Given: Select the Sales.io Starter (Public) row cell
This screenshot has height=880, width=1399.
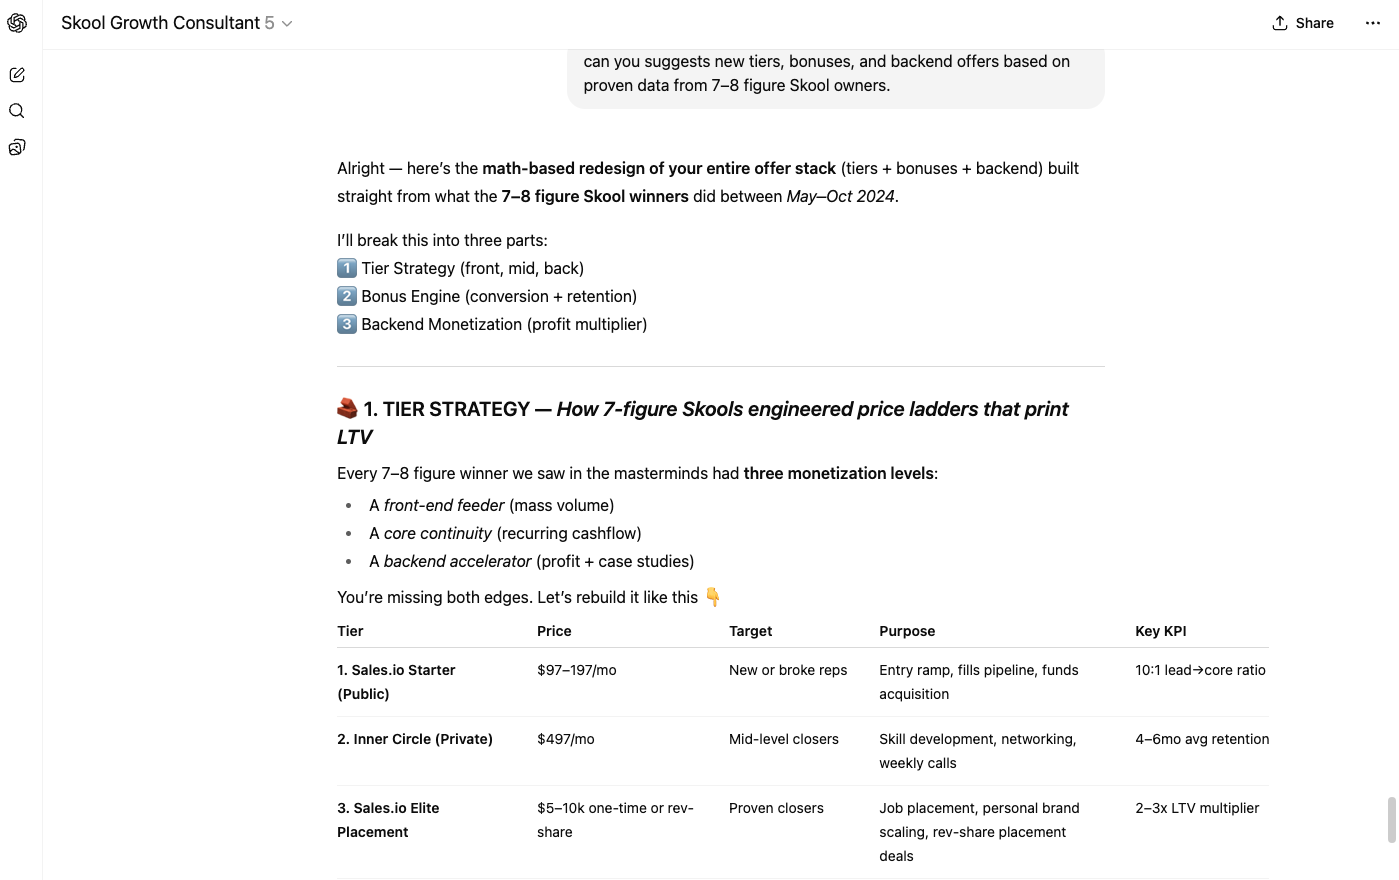Looking at the screenshot, I should tap(396, 682).
